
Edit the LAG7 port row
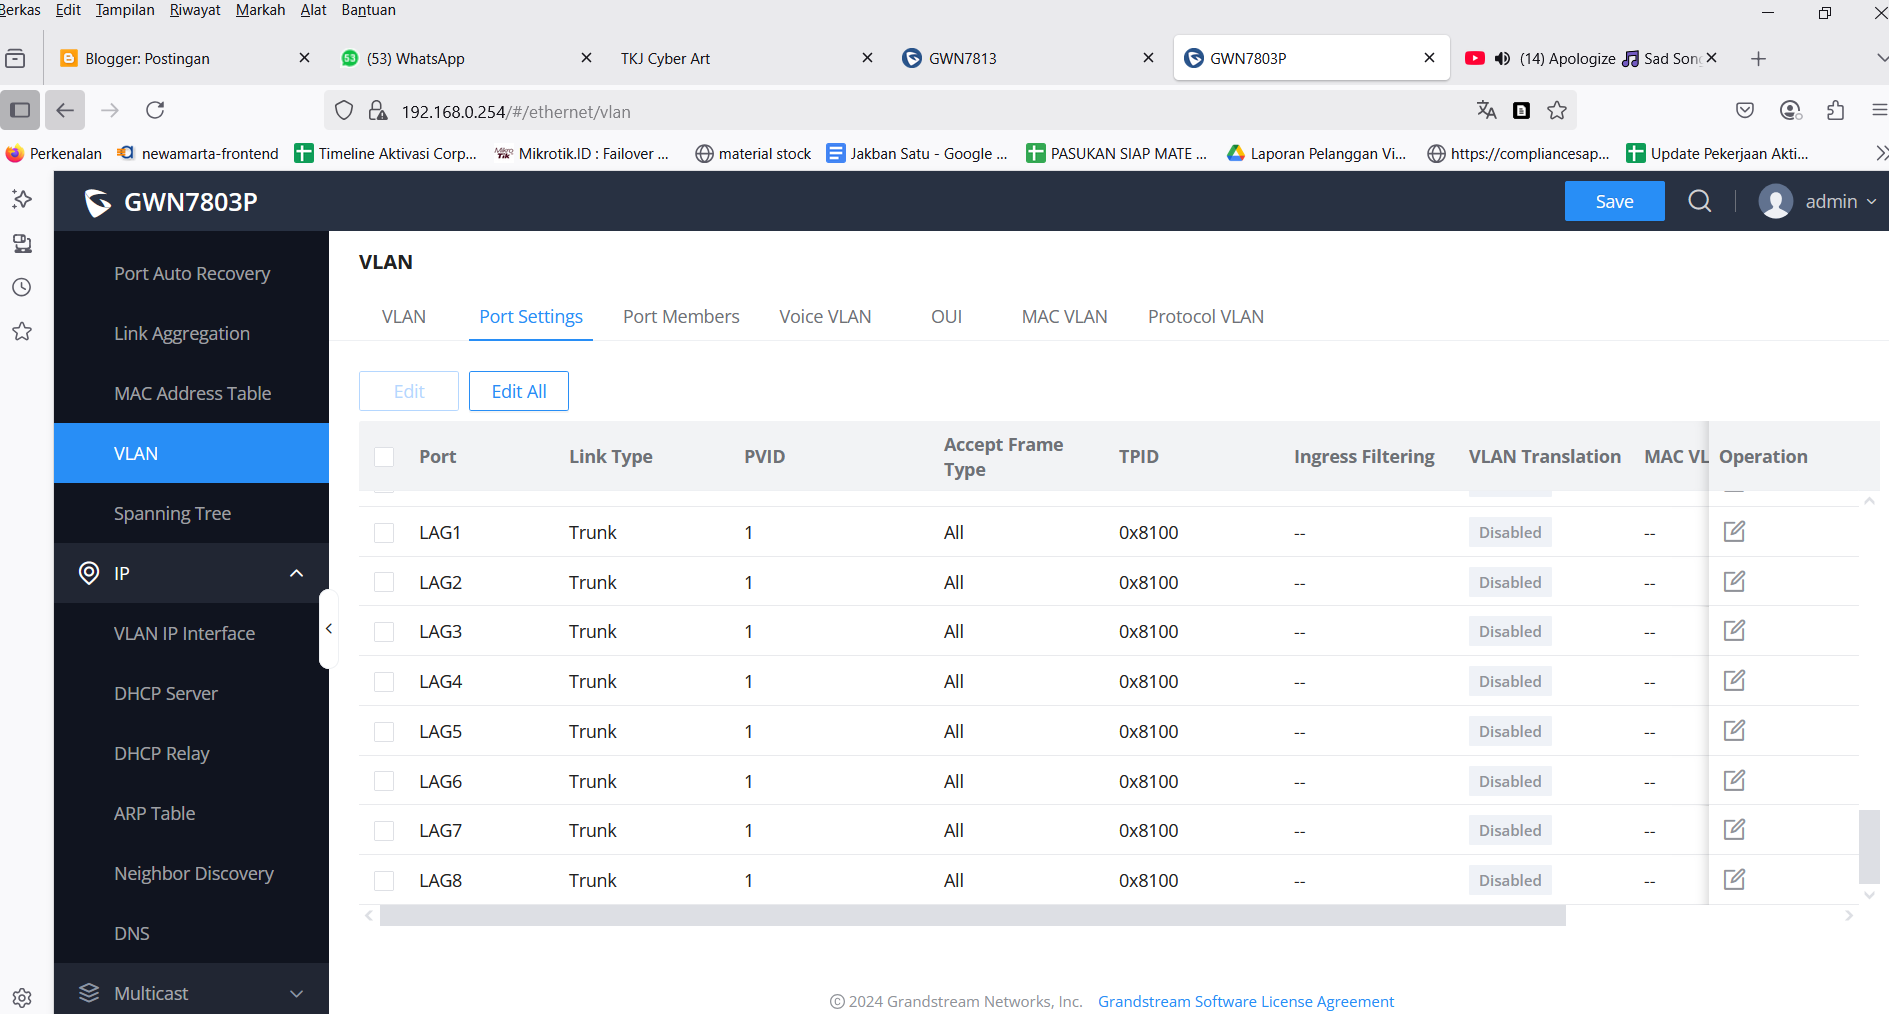click(x=1734, y=830)
